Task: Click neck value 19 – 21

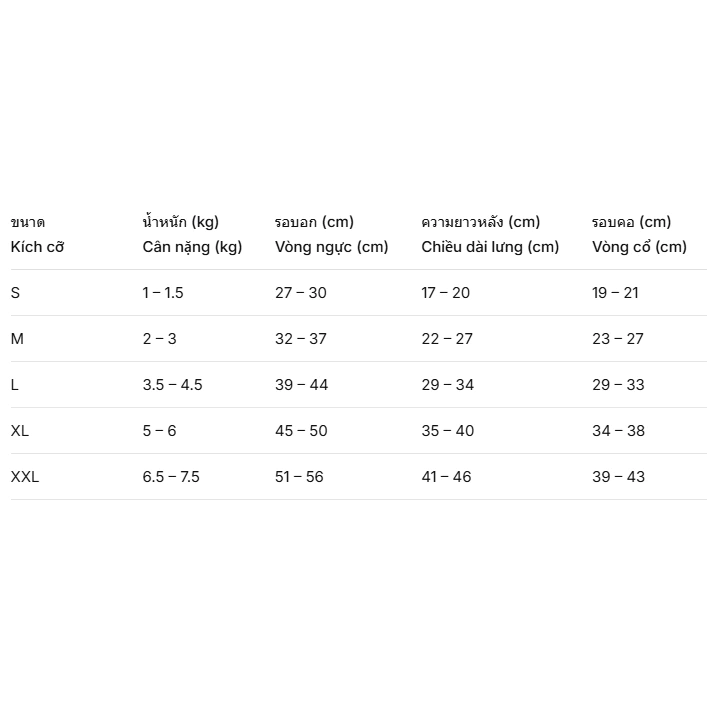Action: (x=615, y=293)
